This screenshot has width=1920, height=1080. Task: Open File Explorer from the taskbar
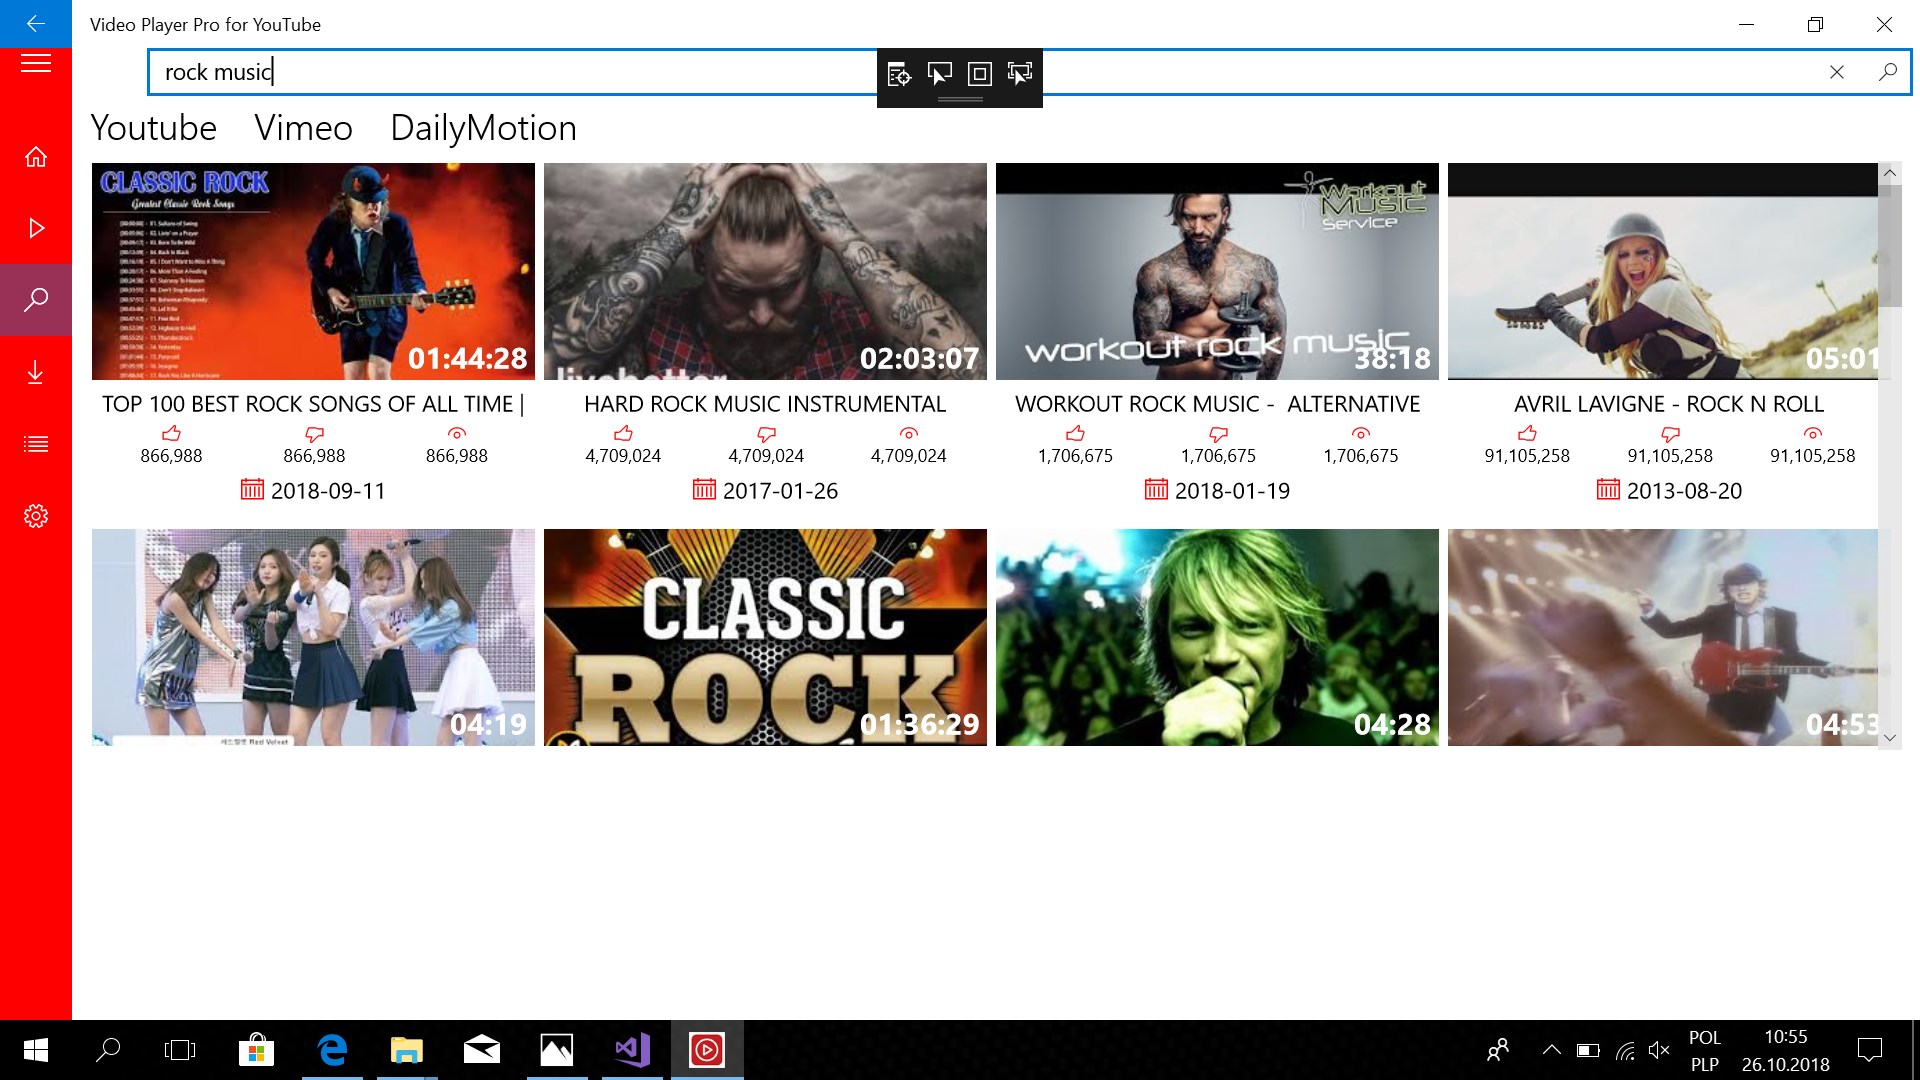tap(407, 1050)
